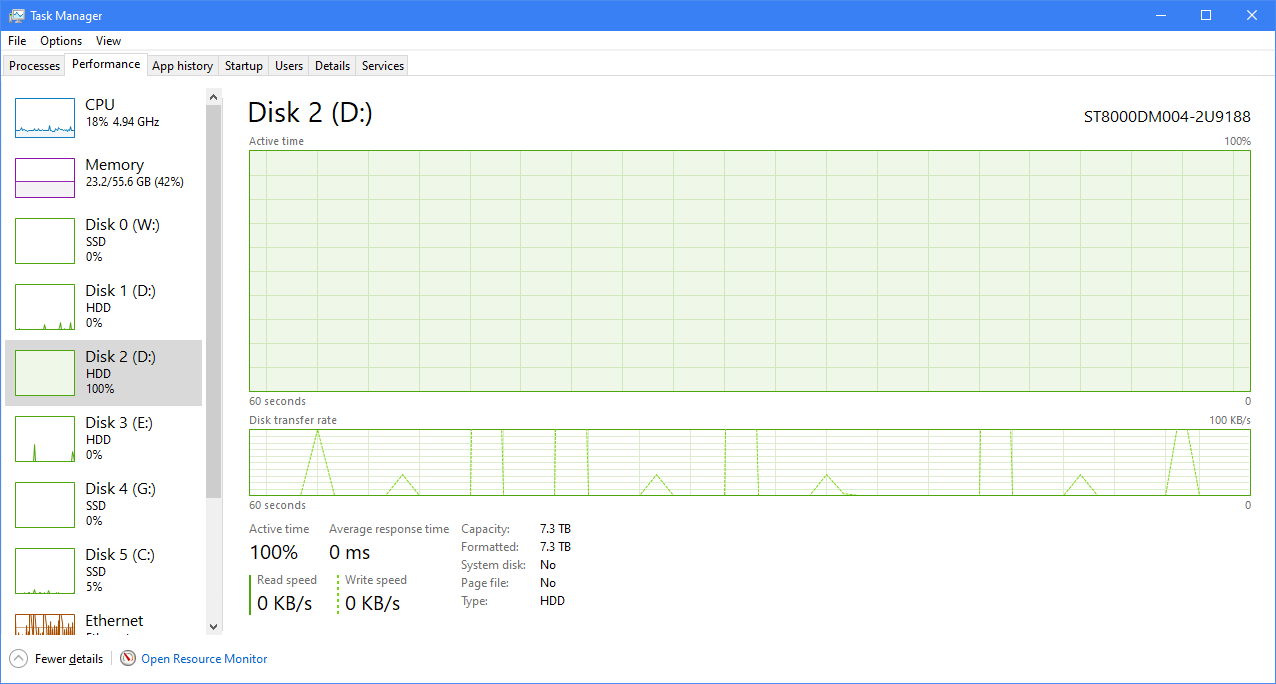Switch to the Services tab
Image resolution: width=1276 pixels, height=684 pixels.
(x=383, y=66)
